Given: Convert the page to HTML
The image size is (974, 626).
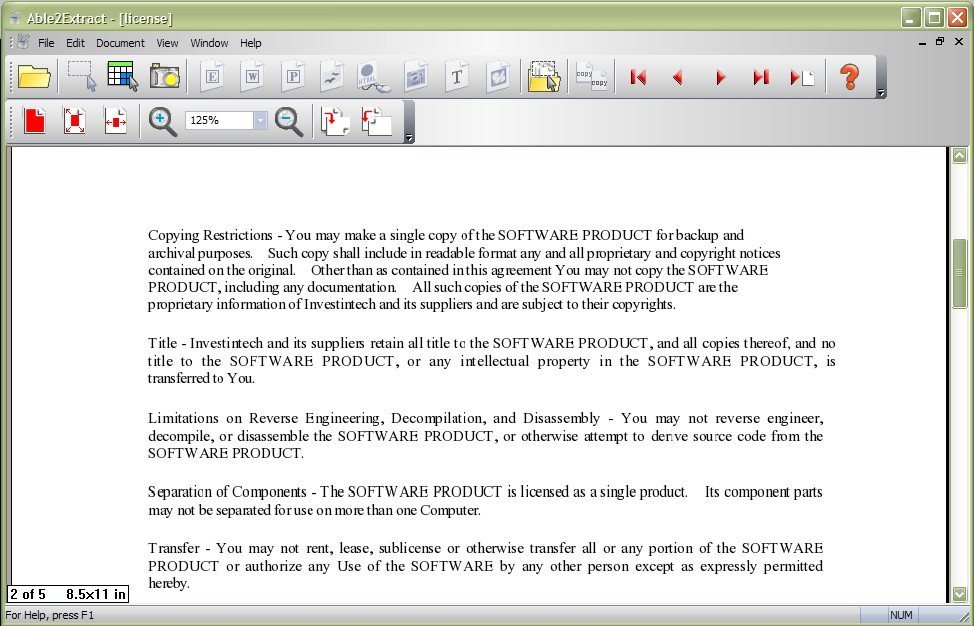Looking at the screenshot, I should pos(371,76).
